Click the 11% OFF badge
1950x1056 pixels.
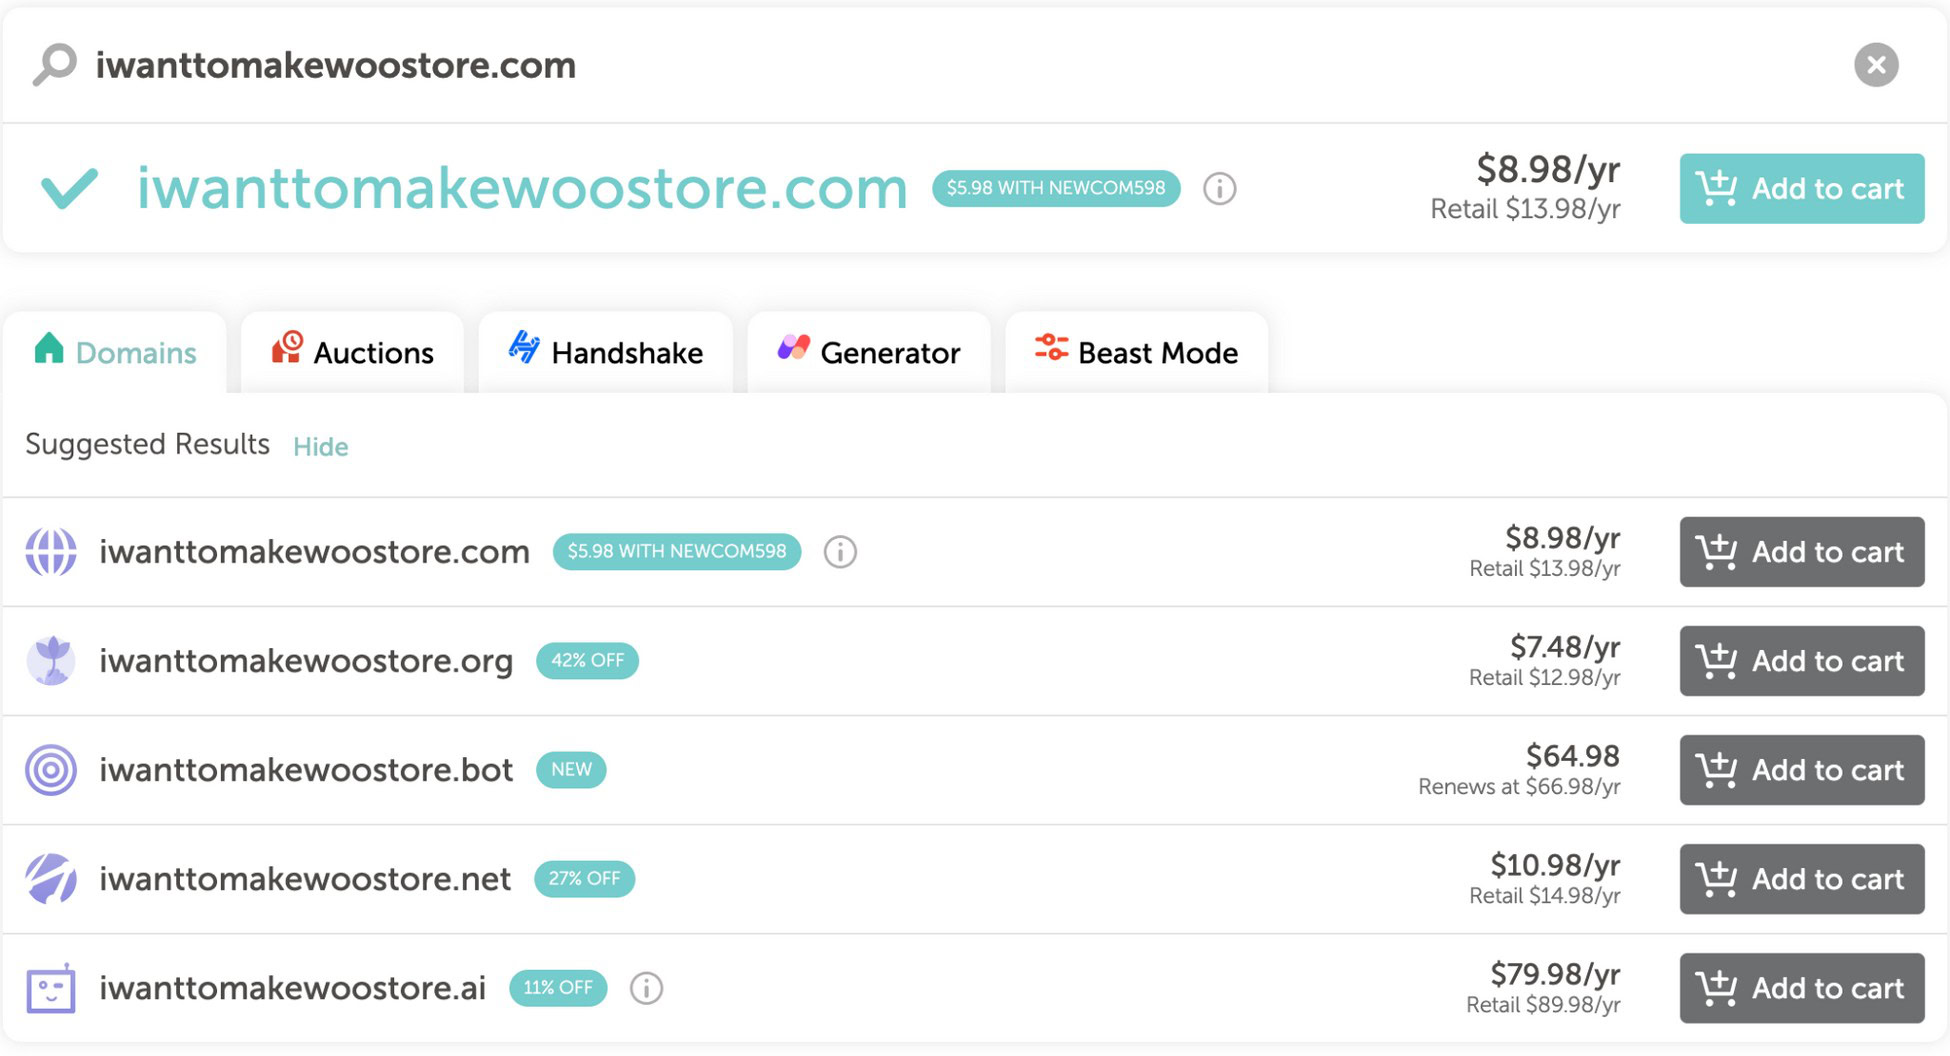pos(558,988)
